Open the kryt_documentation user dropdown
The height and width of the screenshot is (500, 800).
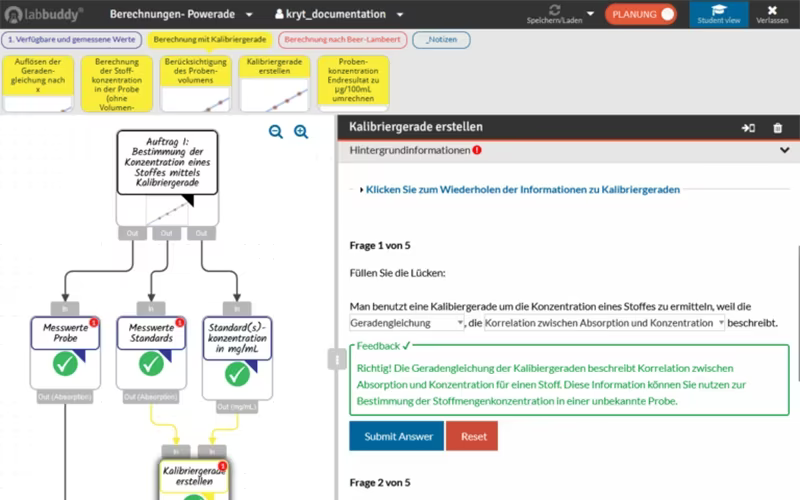point(339,14)
